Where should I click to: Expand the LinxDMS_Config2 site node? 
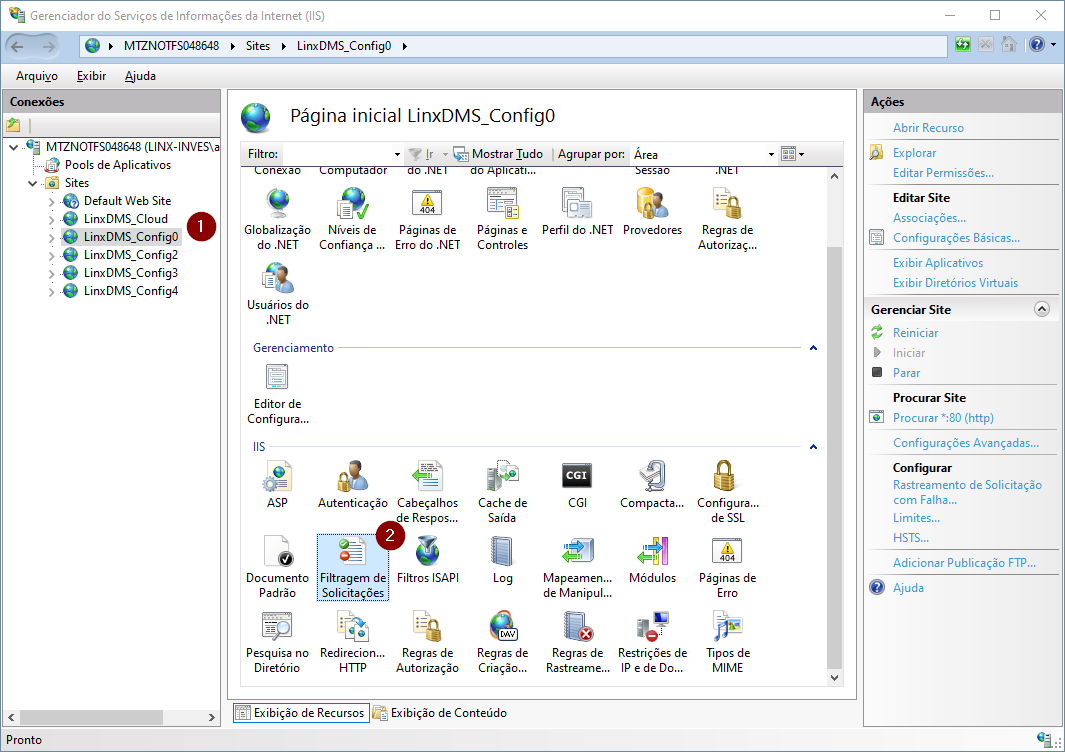(x=52, y=255)
